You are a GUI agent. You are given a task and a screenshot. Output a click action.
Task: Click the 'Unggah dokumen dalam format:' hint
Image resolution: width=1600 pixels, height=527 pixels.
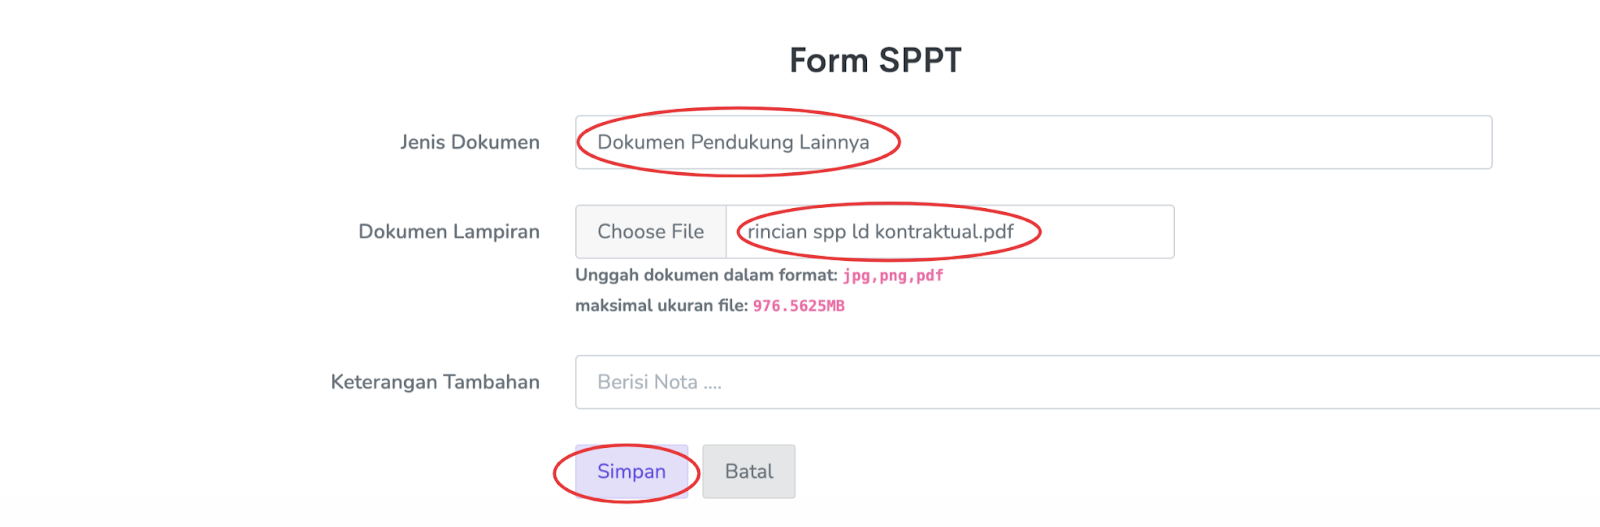tap(706, 275)
